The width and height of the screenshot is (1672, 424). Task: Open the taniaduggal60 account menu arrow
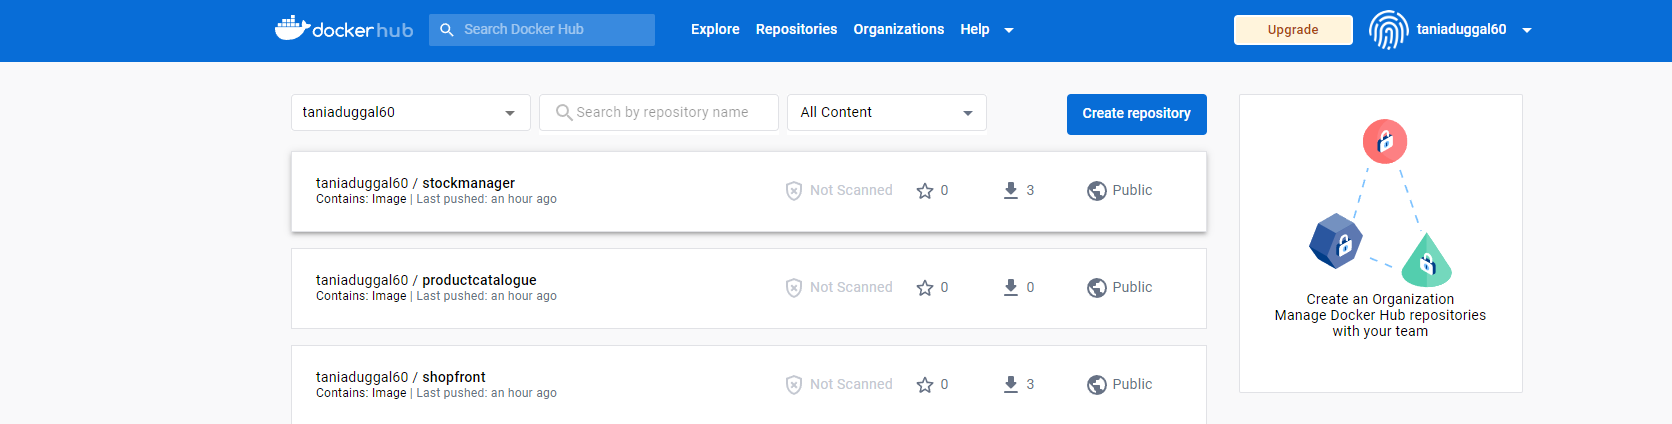[x=1527, y=30]
